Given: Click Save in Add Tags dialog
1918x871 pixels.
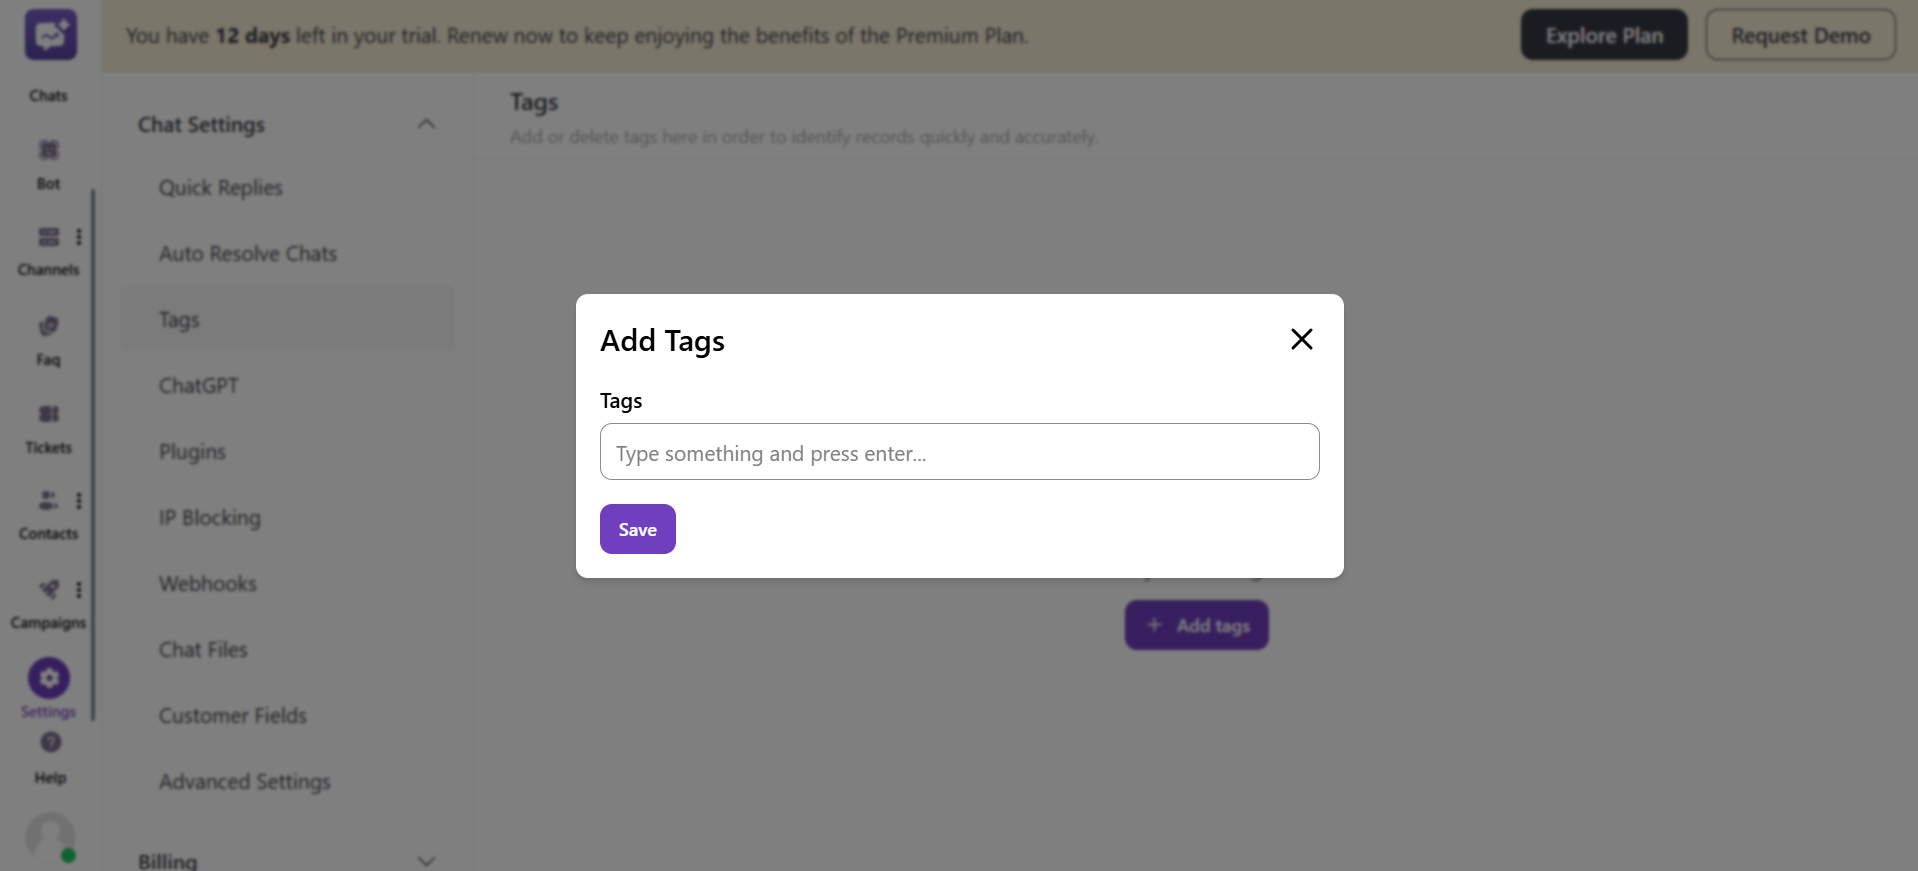Looking at the screenshot, I should (637, 528).
